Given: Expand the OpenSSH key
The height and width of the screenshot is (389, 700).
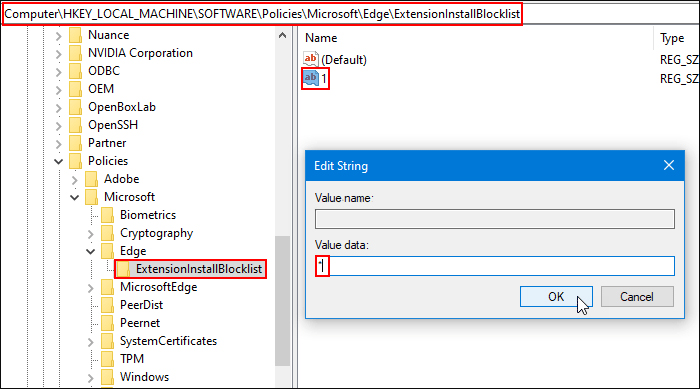Looking at the screenshot, I should pyautogui.click(x=58, y=126).
